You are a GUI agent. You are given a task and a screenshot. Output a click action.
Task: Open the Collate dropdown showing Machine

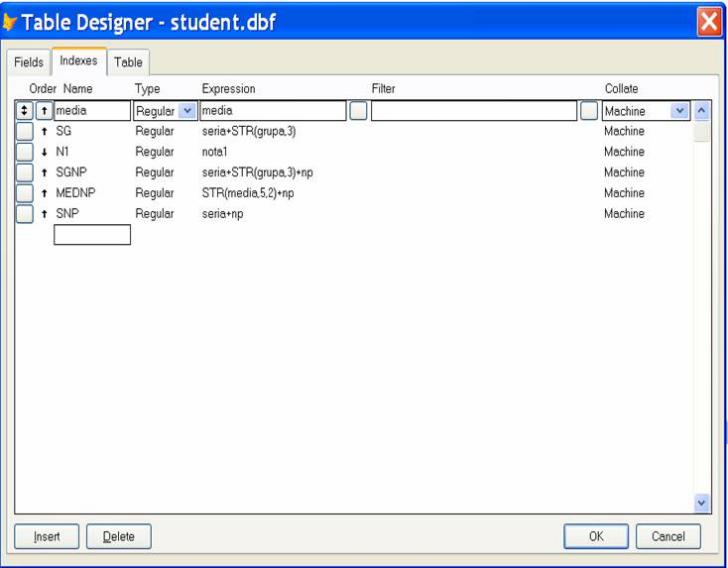(x=681, y=111)
